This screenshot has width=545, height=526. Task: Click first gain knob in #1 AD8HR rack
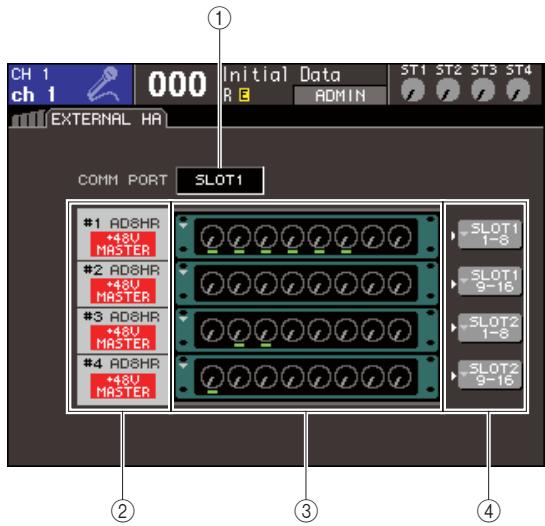tap(212, 236)
